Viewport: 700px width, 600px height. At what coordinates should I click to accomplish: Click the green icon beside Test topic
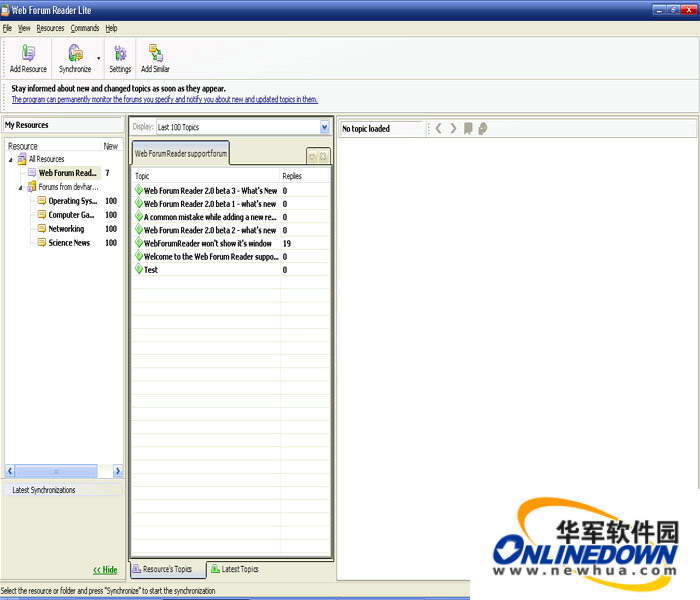pos(139,269)
